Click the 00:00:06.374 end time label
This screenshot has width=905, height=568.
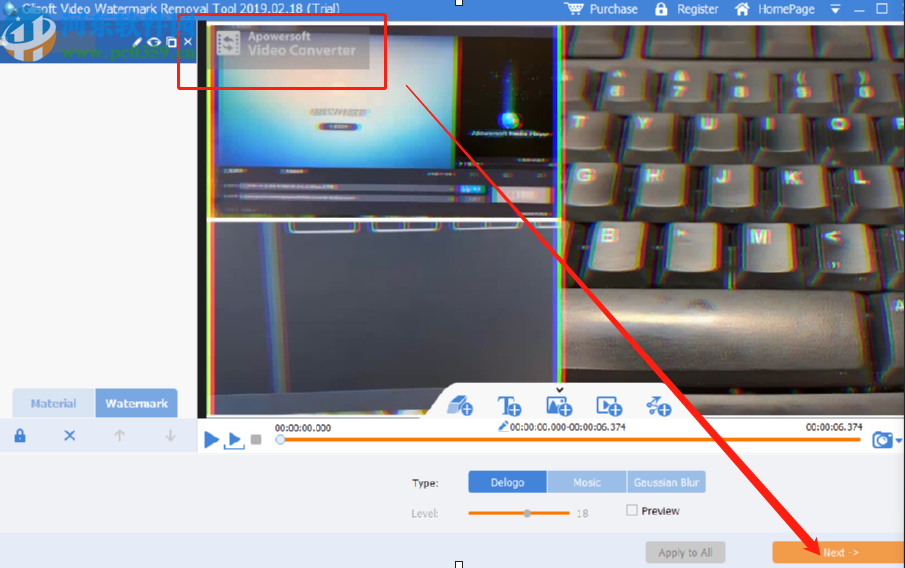[x=834, y=427]
